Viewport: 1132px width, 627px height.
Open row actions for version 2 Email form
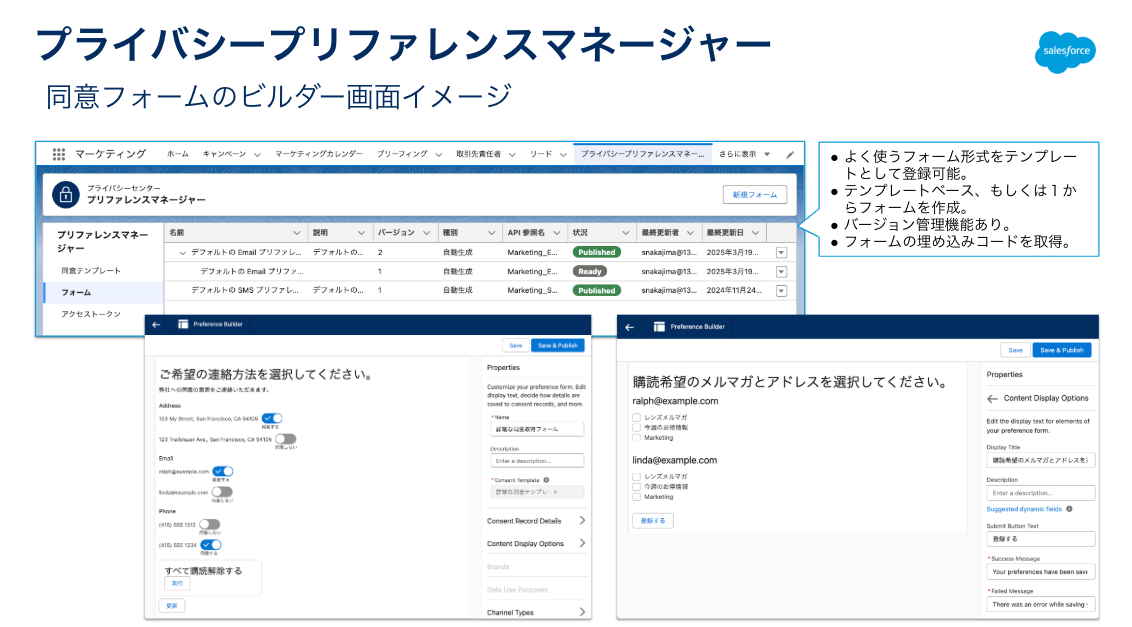[x=781, y=253]
